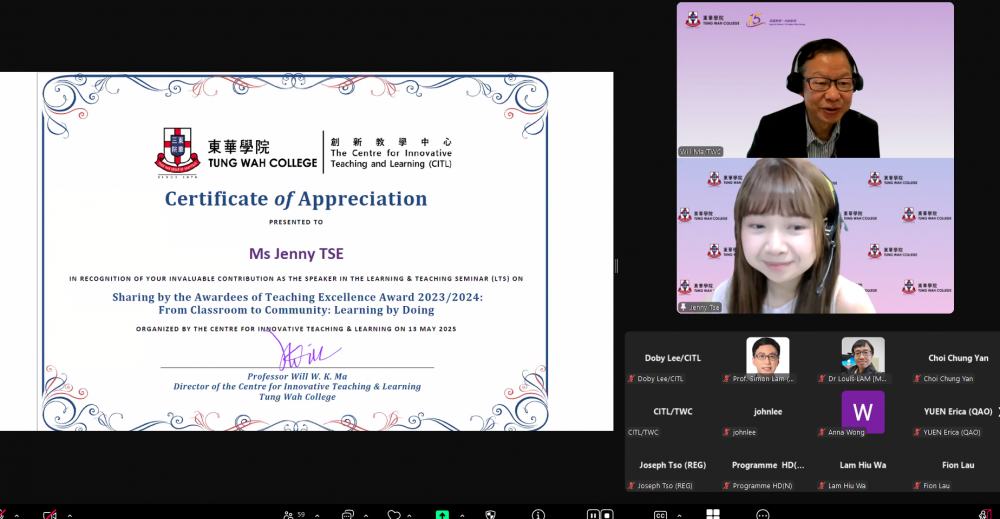
Task: Click the 'Certificate of Appreciation' heading
Action: (296, 199)
